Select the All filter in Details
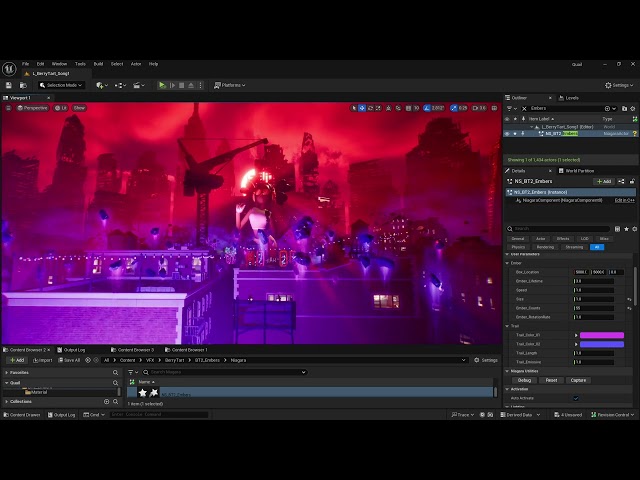Image resolution: width=640 pixels, height=480 pixels. (597, 247)
